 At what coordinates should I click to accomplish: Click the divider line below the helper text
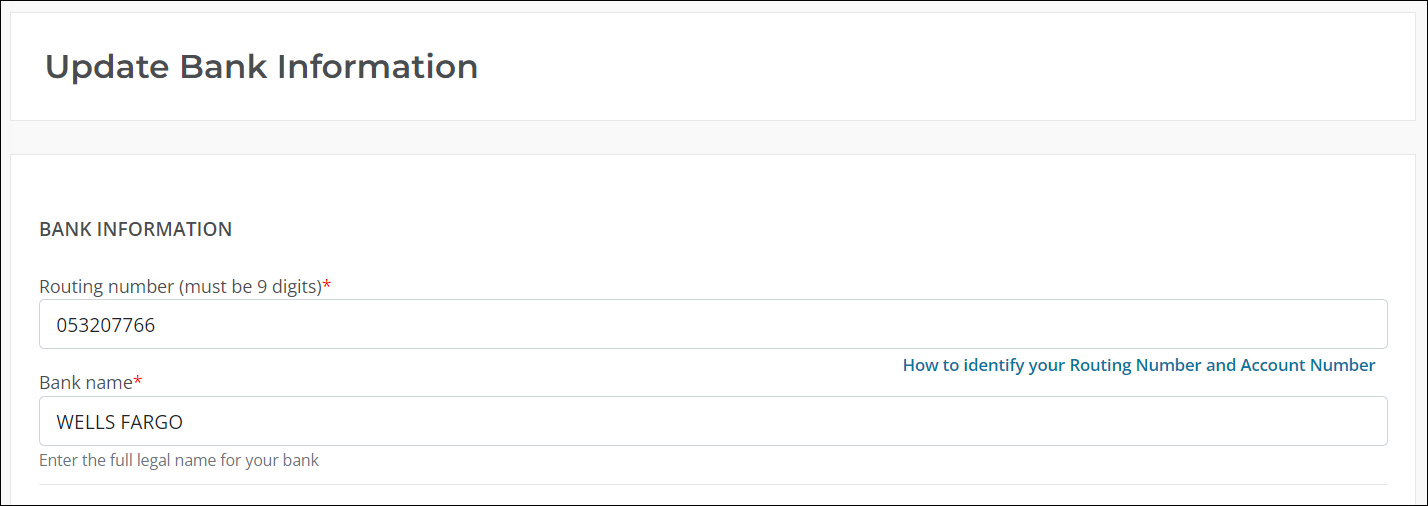click(712, 485)
